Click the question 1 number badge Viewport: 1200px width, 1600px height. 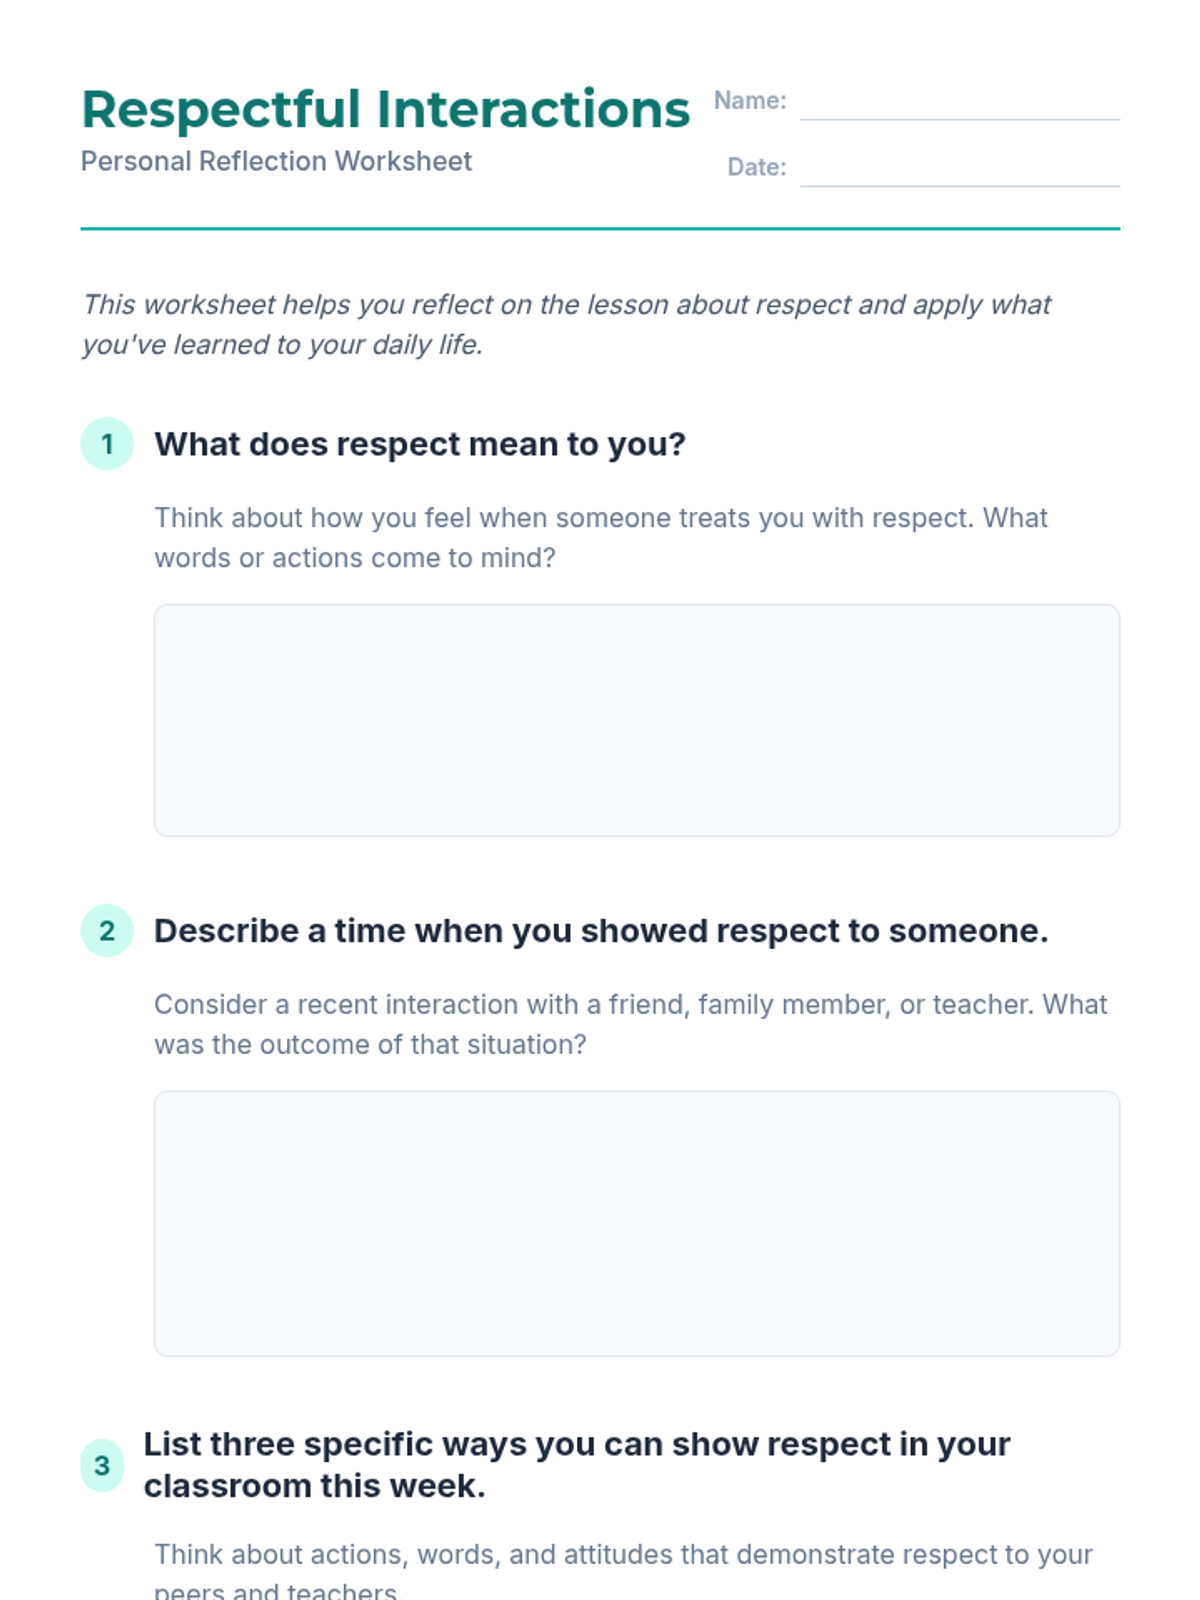point(107,444)
